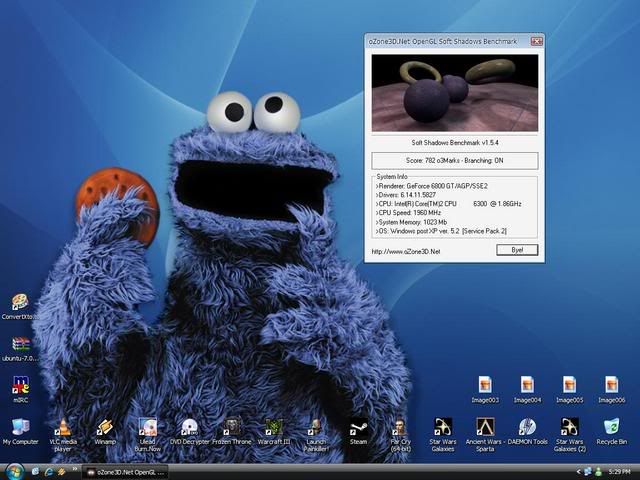Click the Soft Shadows Benchmark v1.5.4 label
This screenshot has width=640, height=480.
pos(455,142)
